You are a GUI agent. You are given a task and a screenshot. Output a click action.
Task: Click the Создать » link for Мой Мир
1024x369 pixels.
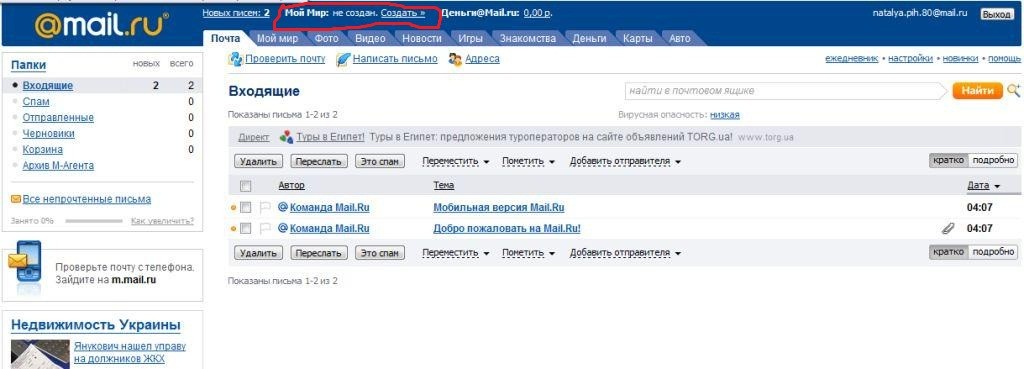click(402, 12)
